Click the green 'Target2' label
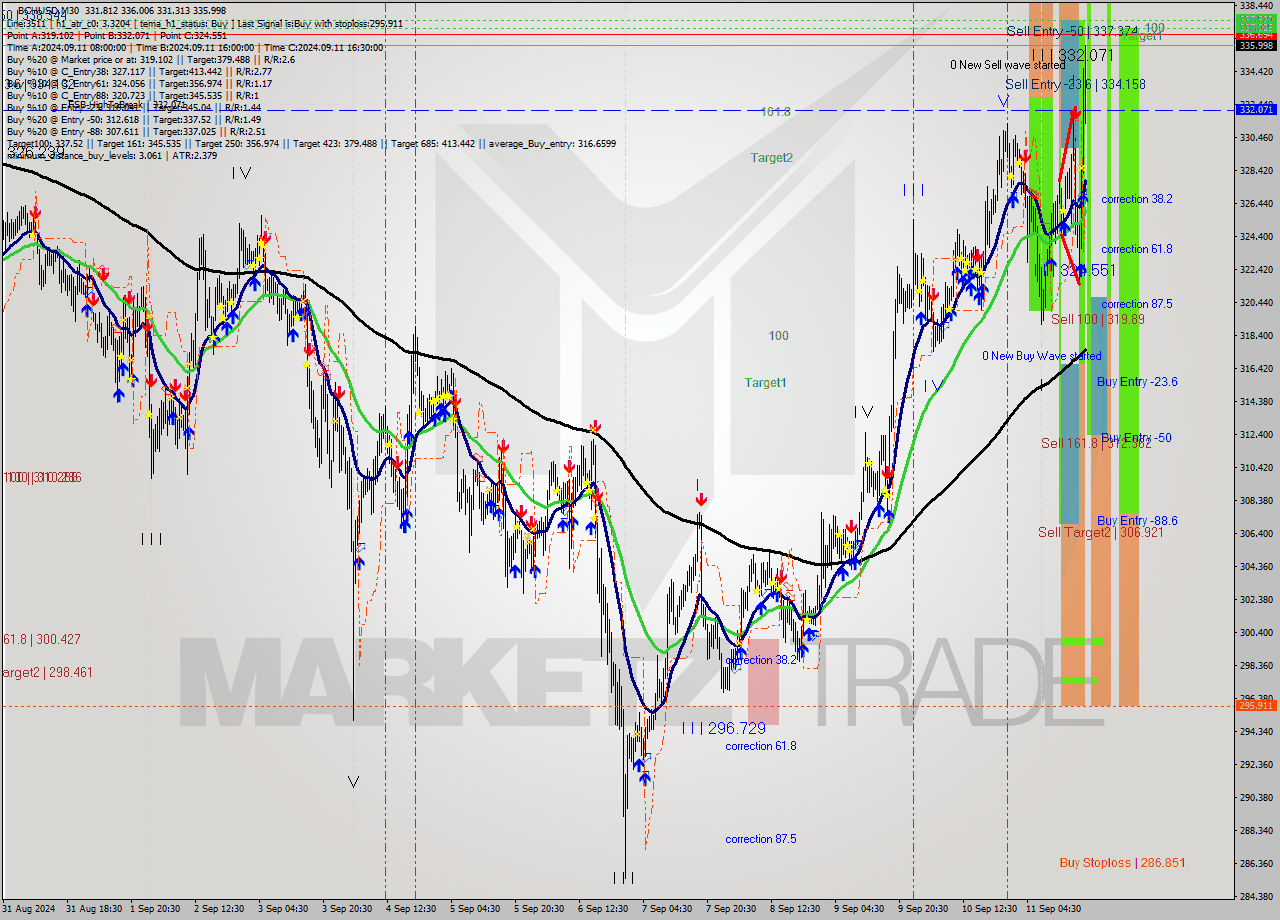This screenshot has height=920, width=1280. point(772,157)
